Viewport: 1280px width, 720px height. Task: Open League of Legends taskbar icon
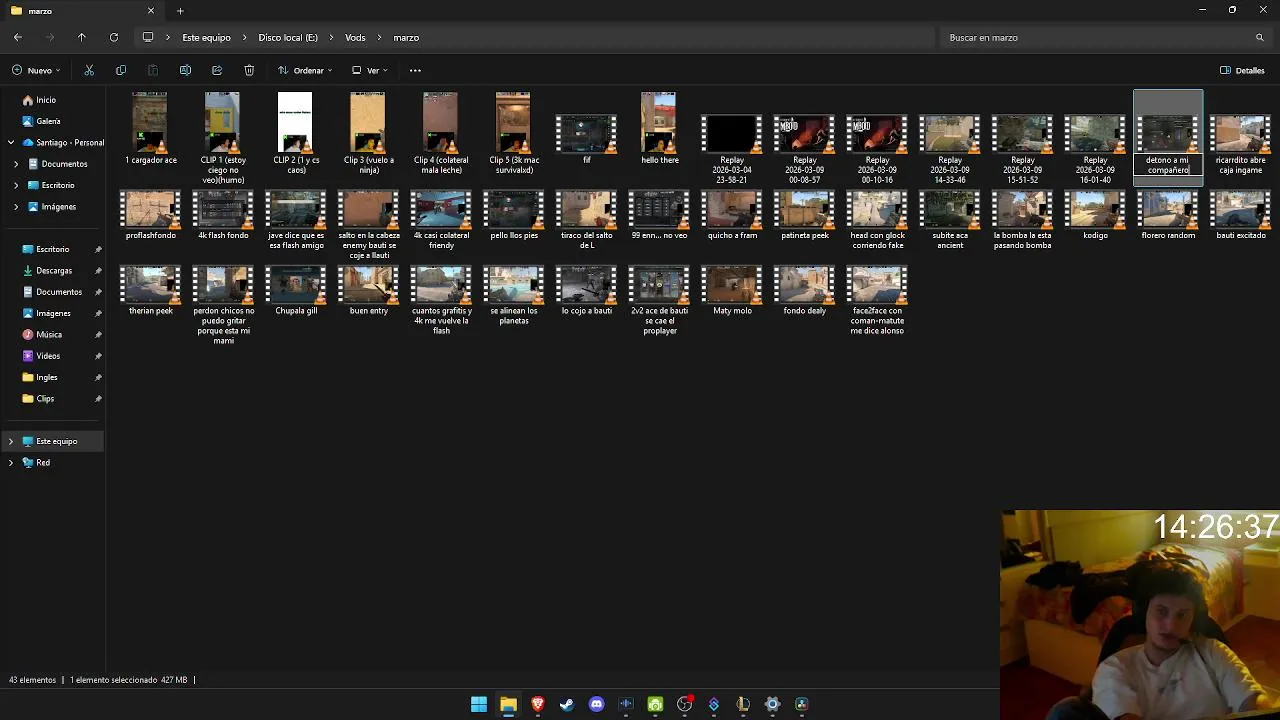[x=743, y=704]
